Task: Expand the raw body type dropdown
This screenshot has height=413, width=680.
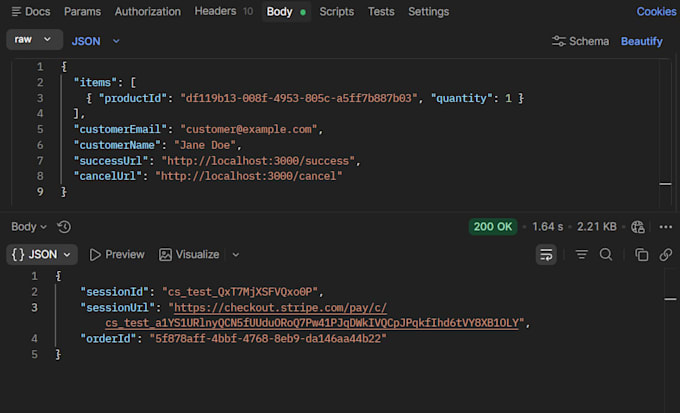Action: [34, 40]
